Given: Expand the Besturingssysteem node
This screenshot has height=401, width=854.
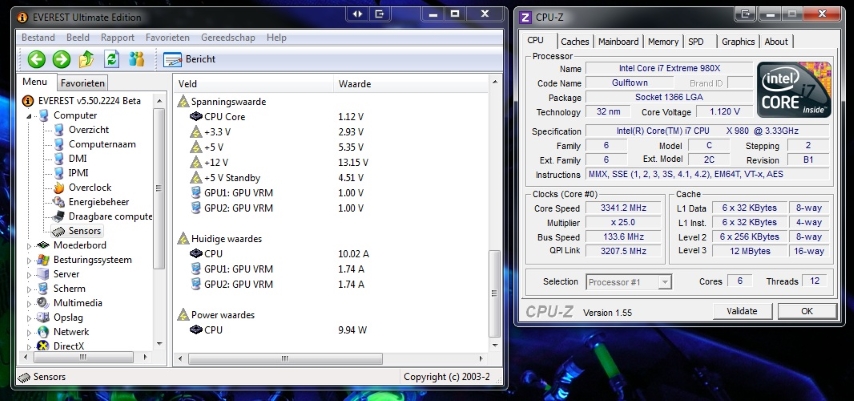Looking at the screenshot, I should click(29, 260).
